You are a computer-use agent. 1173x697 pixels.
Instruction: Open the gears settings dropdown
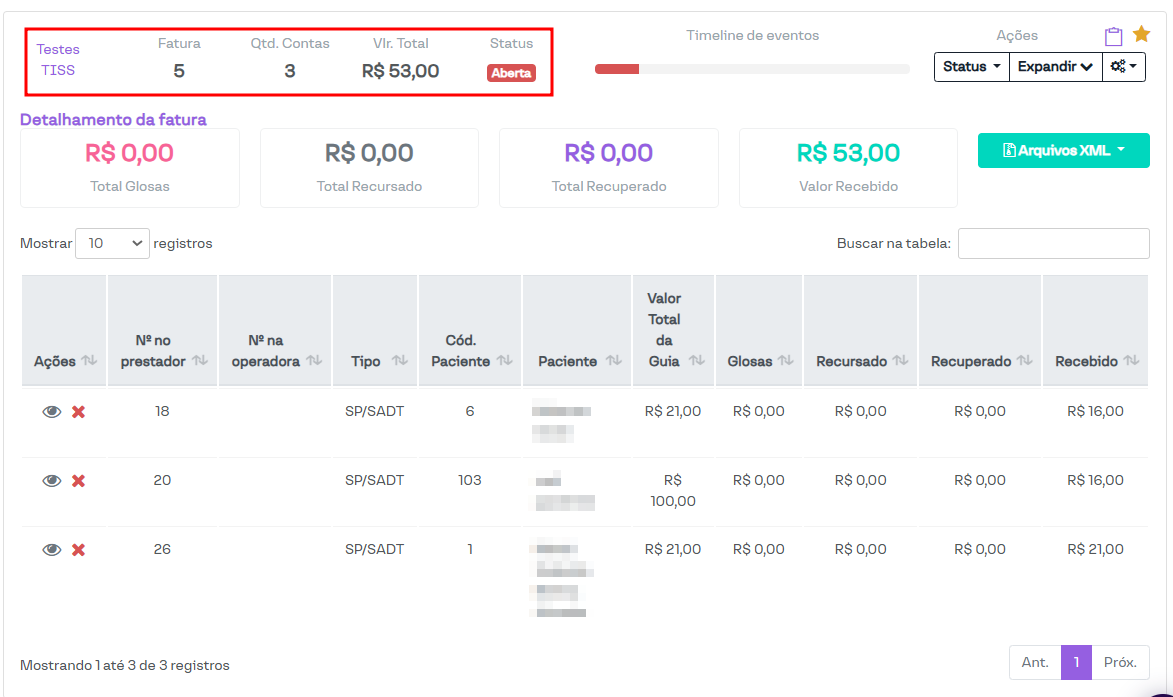coord(1124,67)
